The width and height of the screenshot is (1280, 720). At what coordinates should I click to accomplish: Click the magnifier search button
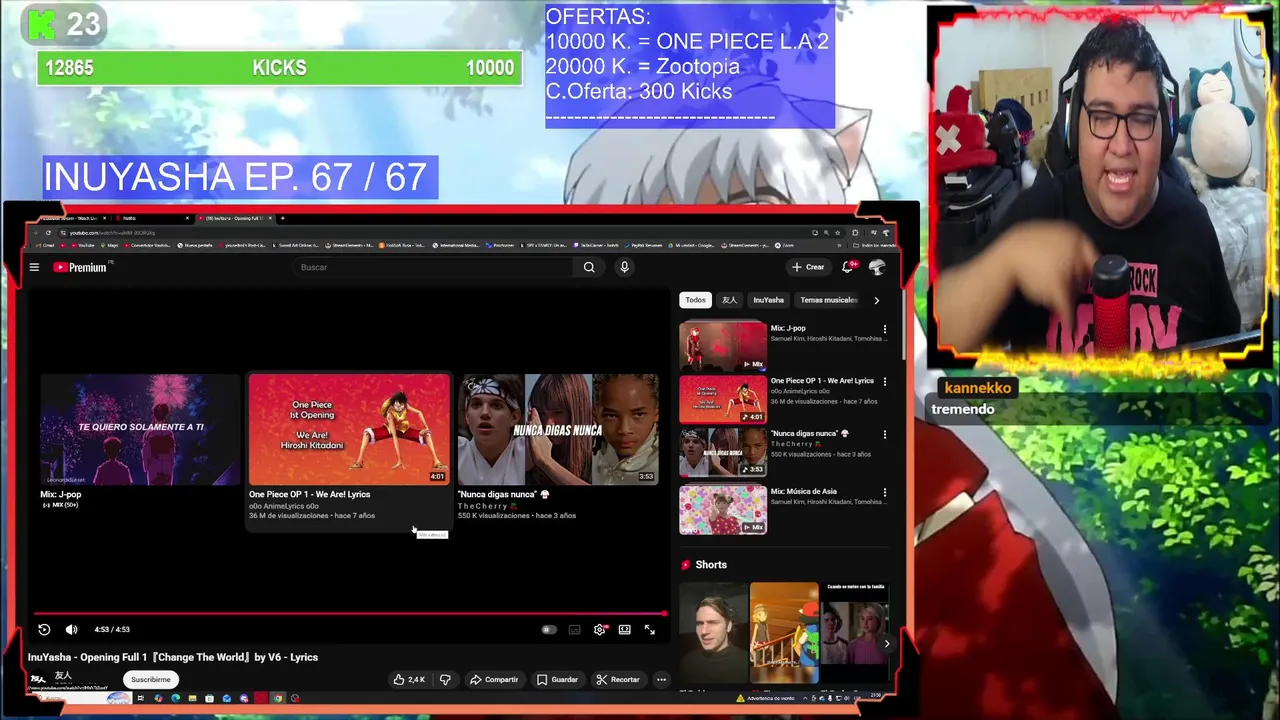(x=589, y=267)
